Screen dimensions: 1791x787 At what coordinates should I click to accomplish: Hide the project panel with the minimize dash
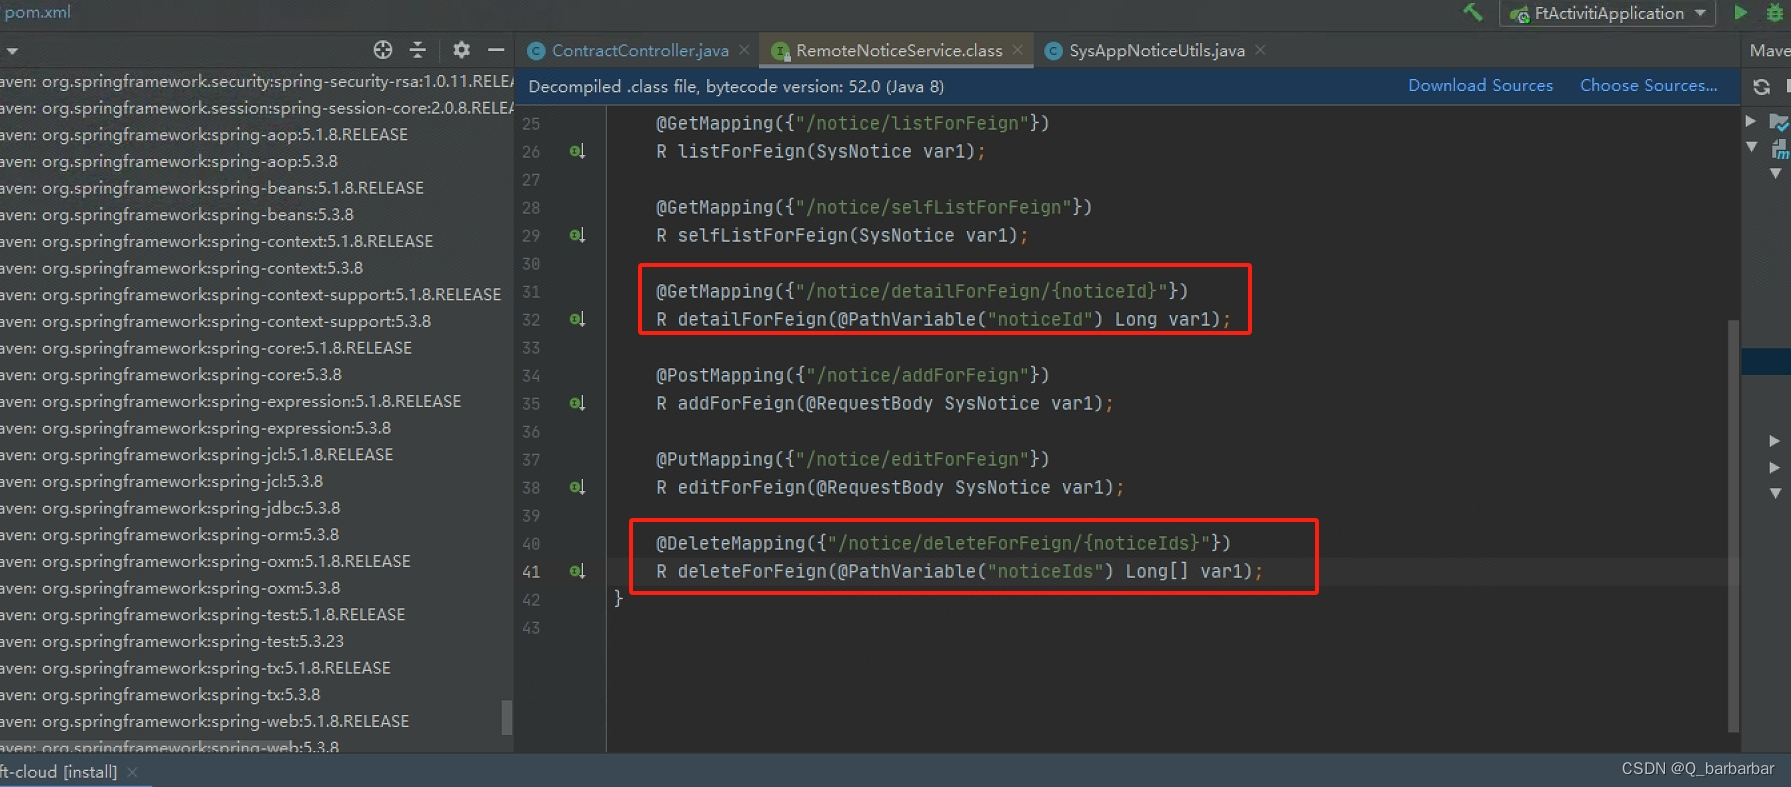[x=496, y=50]
